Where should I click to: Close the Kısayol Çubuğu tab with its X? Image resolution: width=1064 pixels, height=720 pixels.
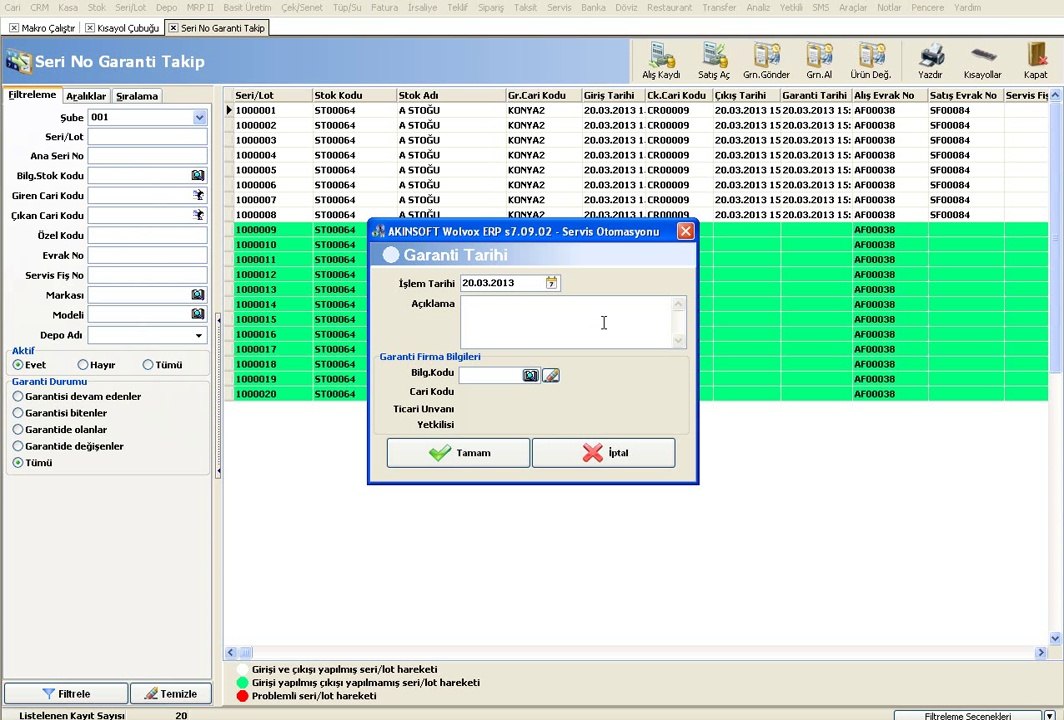(x=90, y=28)
